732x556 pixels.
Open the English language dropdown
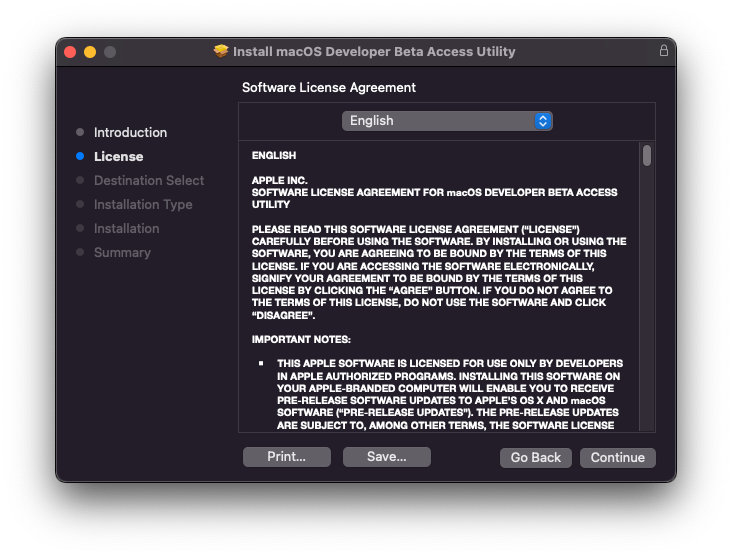[447, 121]
